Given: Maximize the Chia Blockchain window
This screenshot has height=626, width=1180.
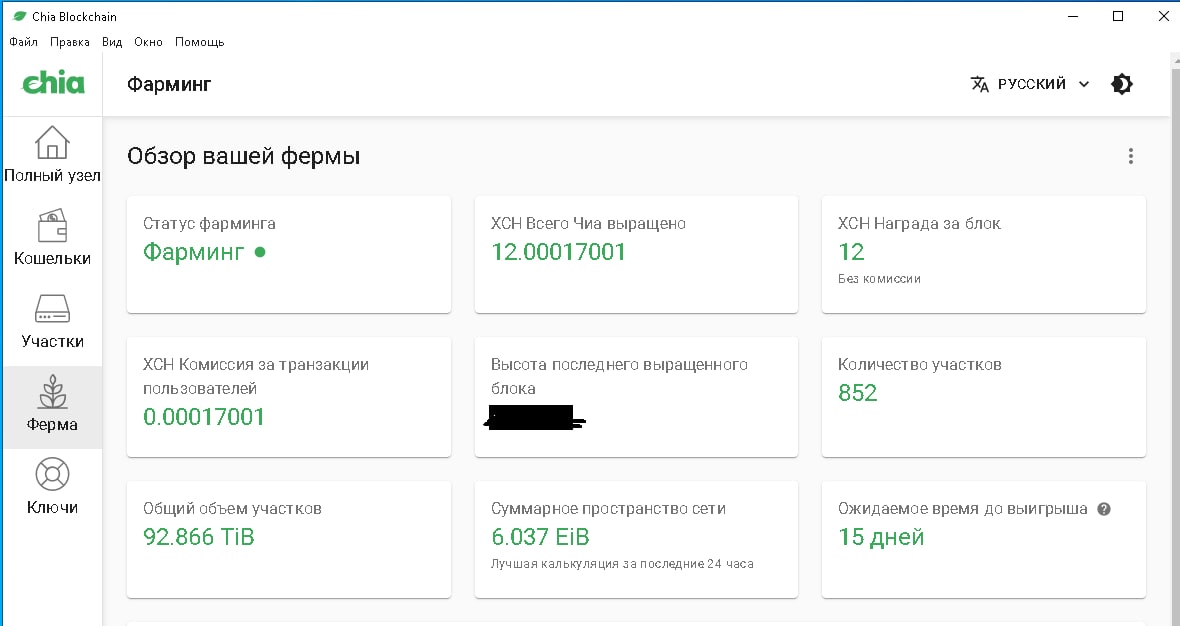Looking at the screenshot, I should click(1118, 16).
